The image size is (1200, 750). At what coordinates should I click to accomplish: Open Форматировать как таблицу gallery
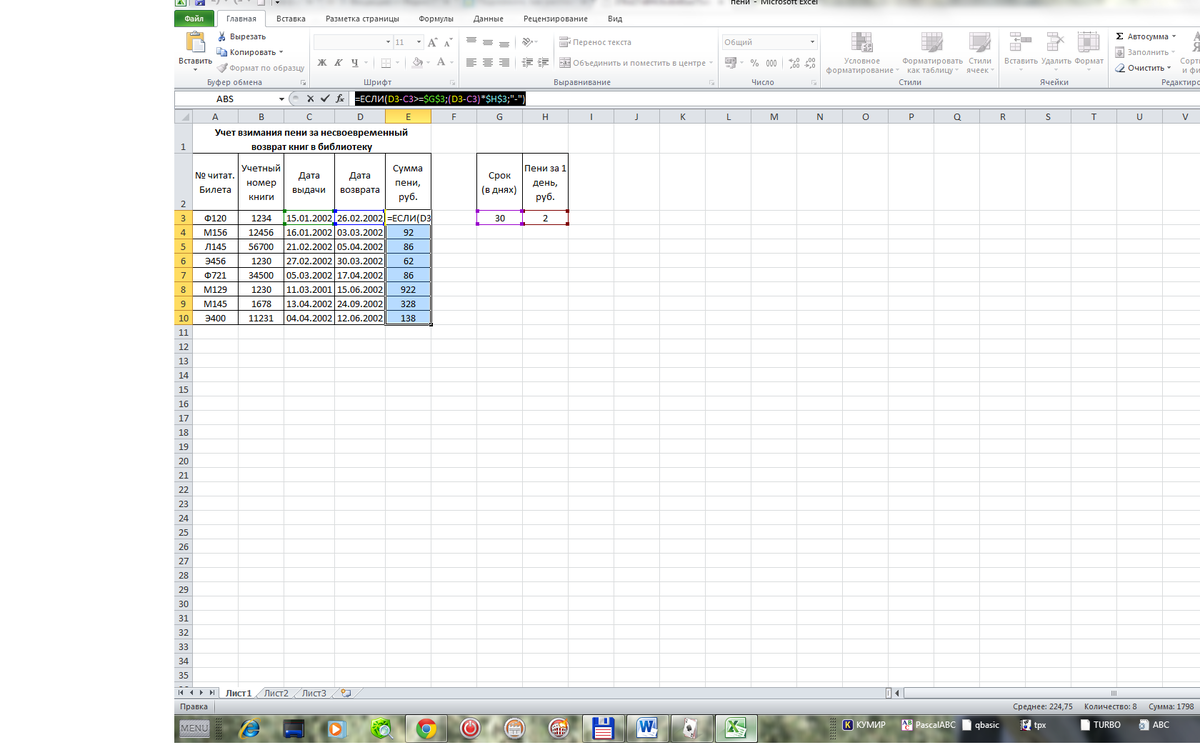coord(931,54)
